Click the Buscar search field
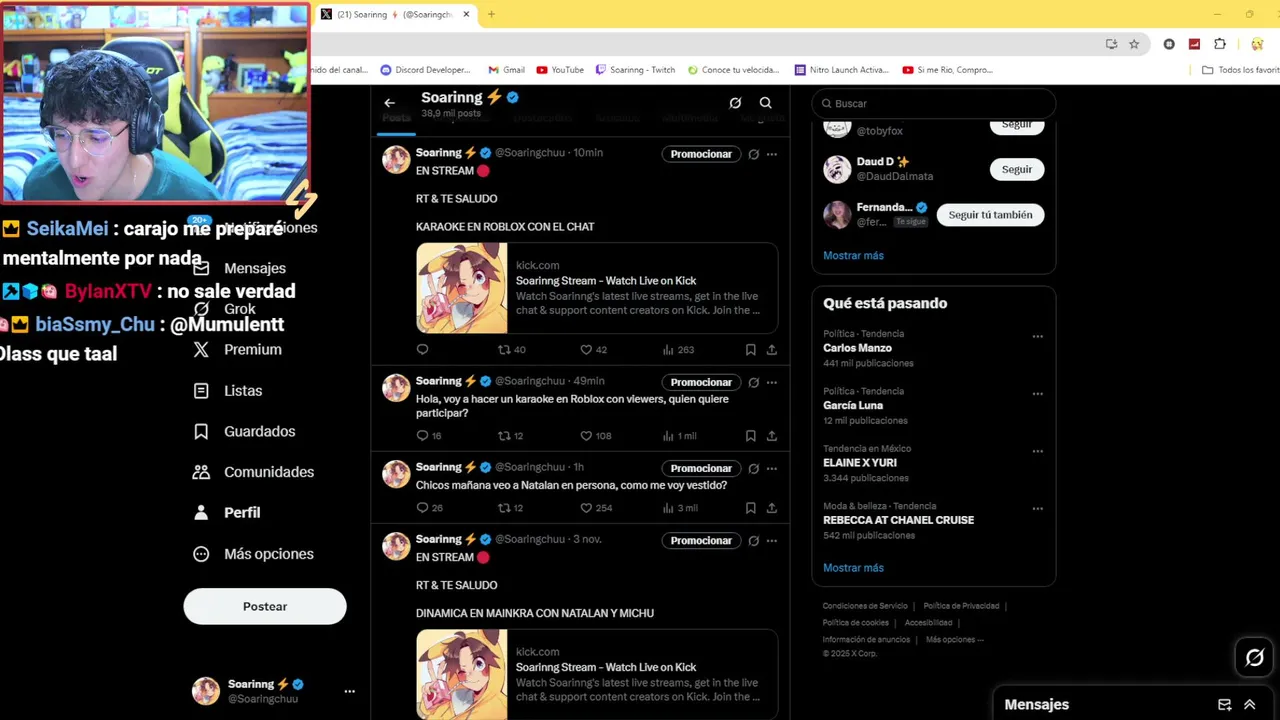The height and width of the screenshot is (720, 1280). (934, 103)
